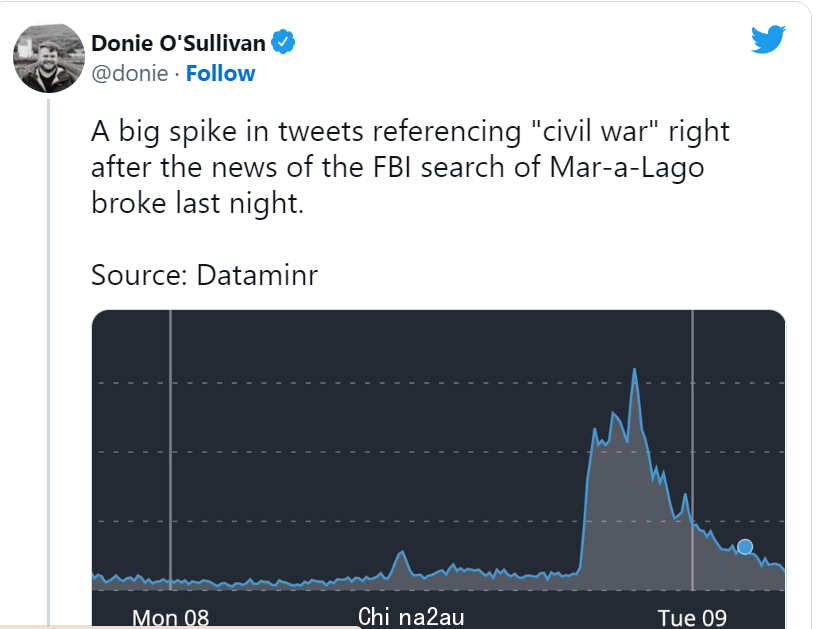
Task: Select the blue data point on chart
Action: tap(745, 547)
